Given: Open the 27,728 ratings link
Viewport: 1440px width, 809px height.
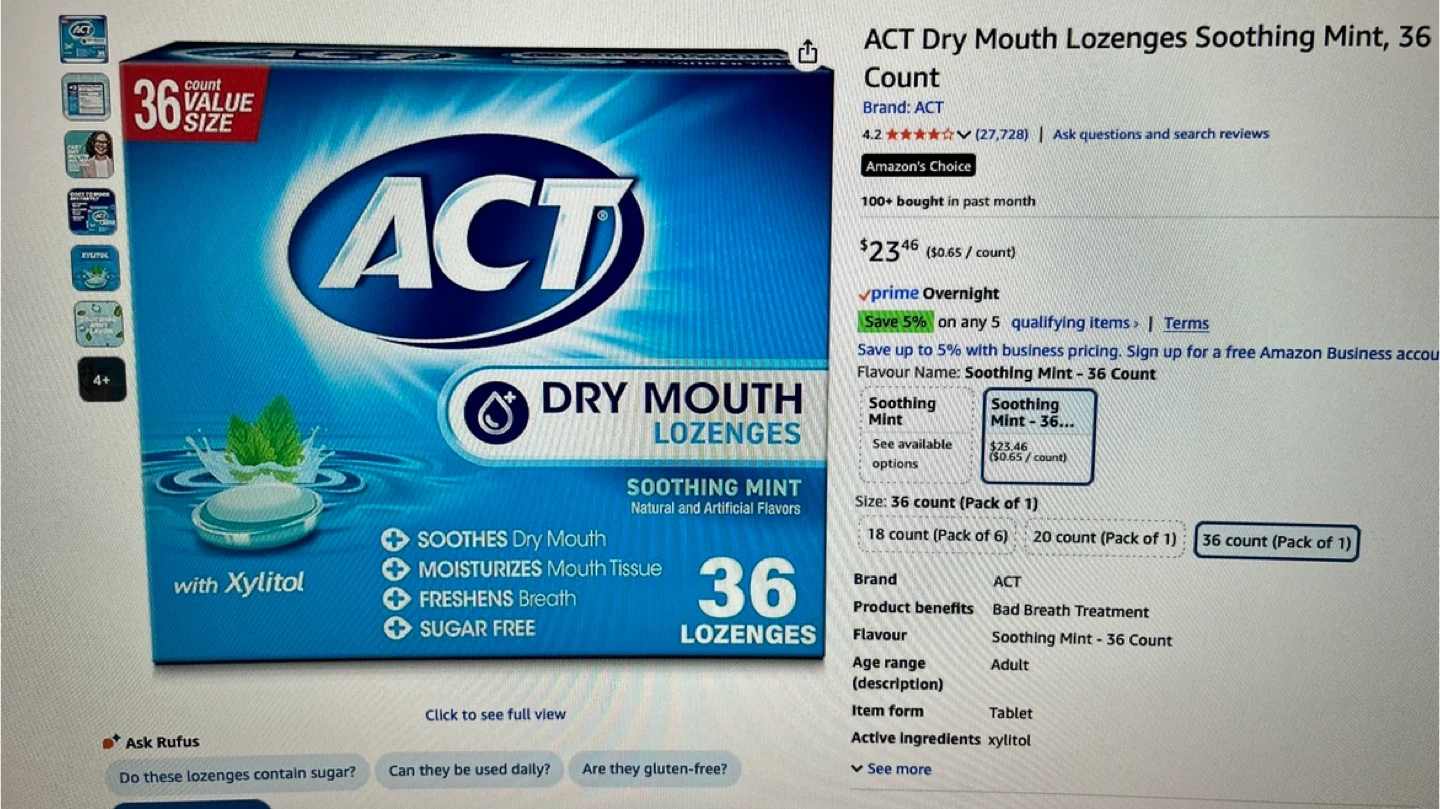Looking at the screenshot, I should [1002, 134].
